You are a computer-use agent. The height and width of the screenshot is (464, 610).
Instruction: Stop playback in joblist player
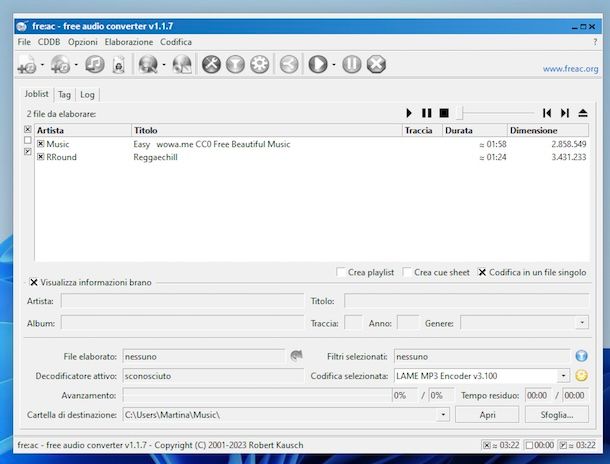pos(444,113)
